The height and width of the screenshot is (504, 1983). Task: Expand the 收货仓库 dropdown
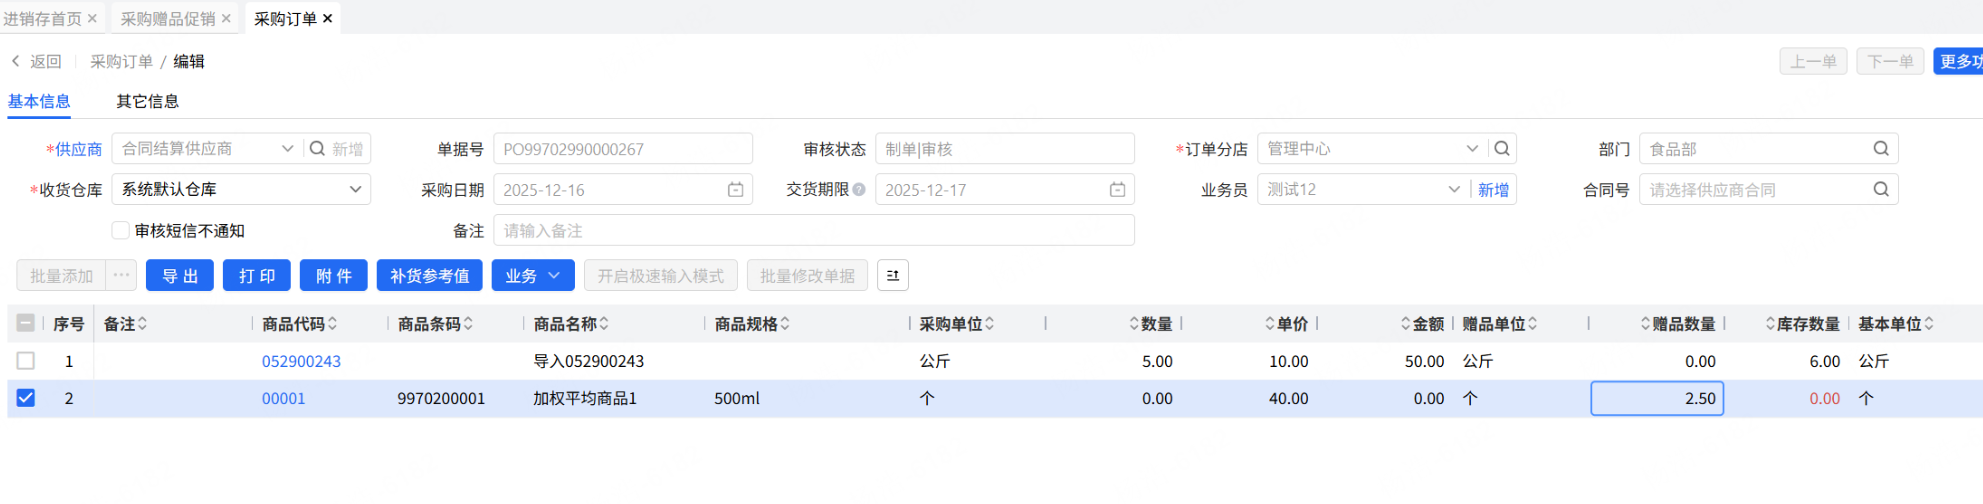point(355,190)
